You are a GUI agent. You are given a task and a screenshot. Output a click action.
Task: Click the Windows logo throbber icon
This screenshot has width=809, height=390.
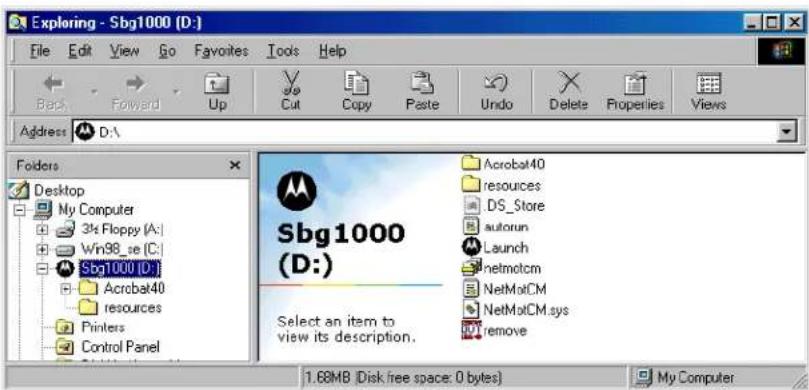781,52
